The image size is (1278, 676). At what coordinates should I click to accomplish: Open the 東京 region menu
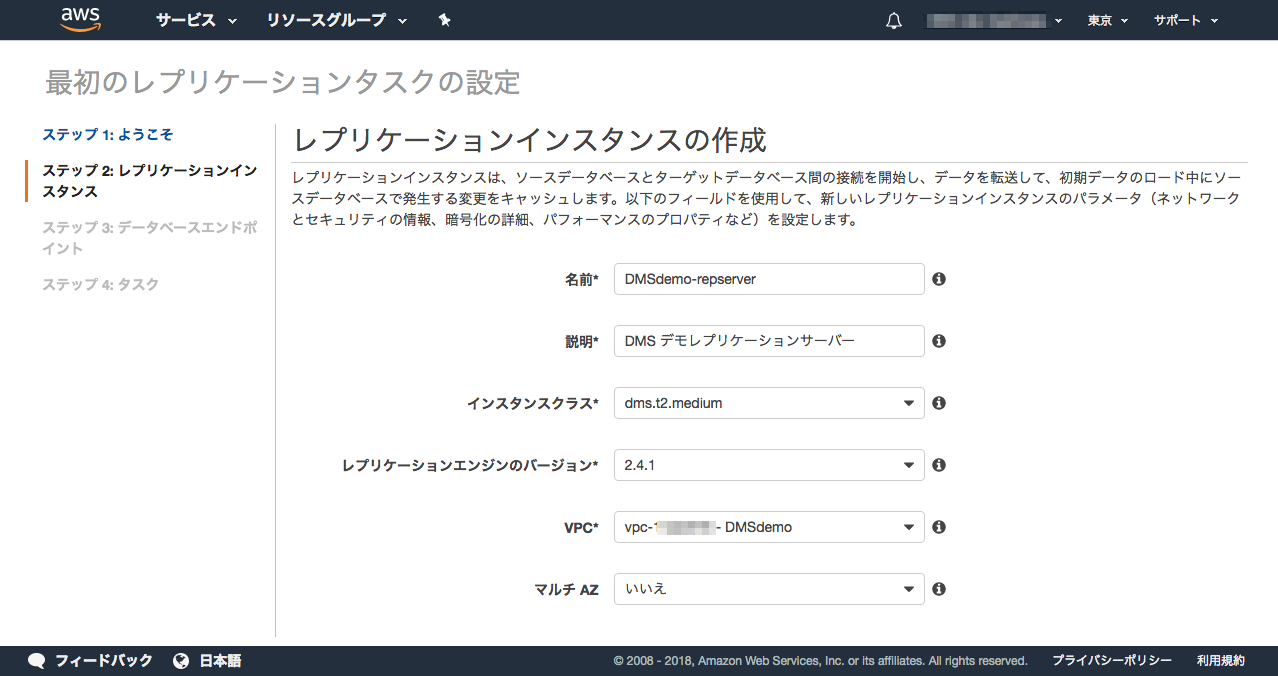[1107, 20]
